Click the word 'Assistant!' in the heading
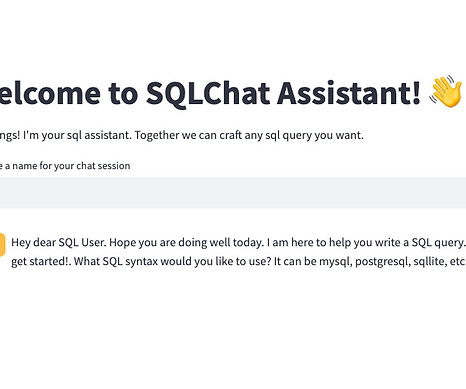 (x=350, y=93)
